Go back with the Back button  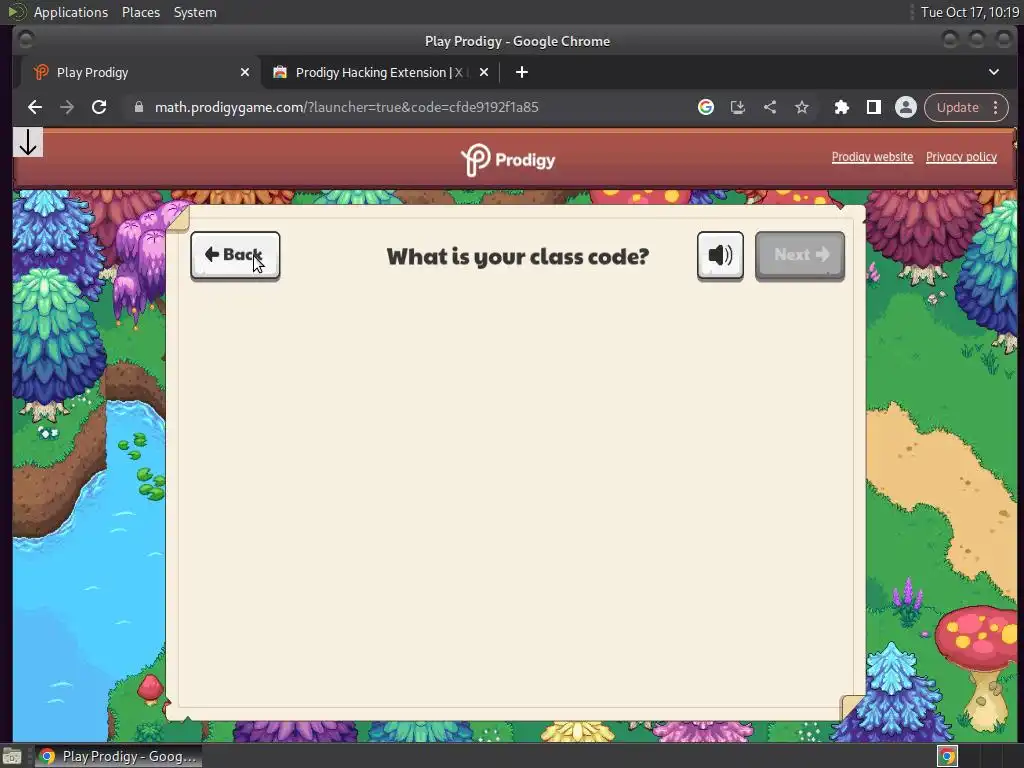tap(235, 255)
